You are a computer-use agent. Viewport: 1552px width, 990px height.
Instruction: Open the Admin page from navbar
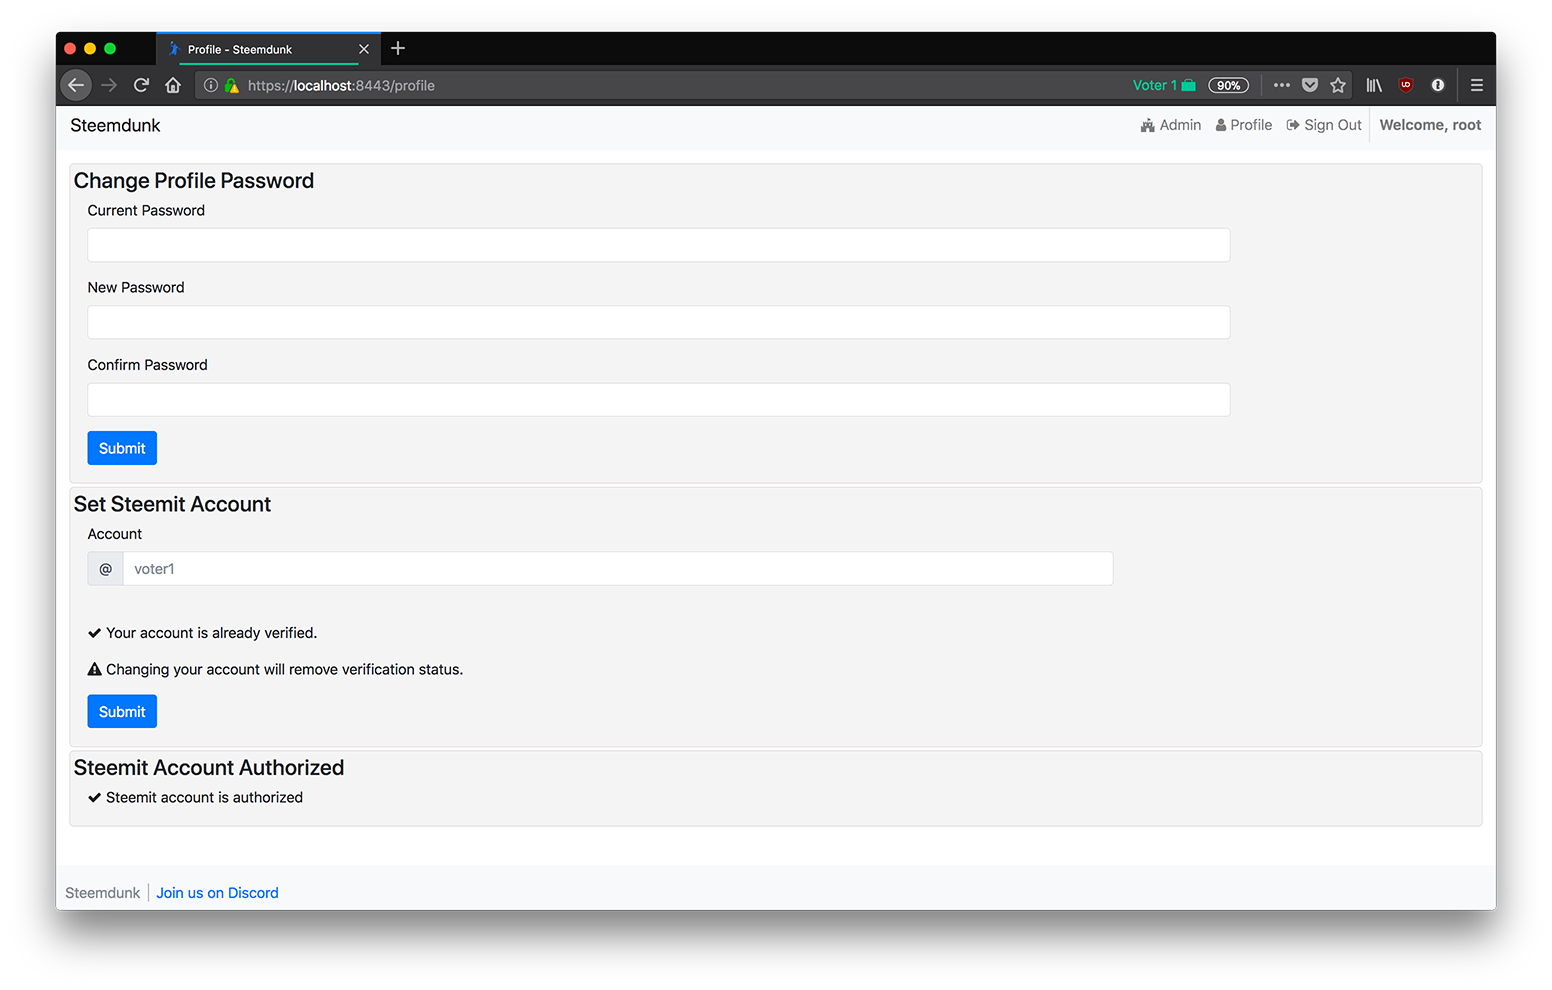1171,125
